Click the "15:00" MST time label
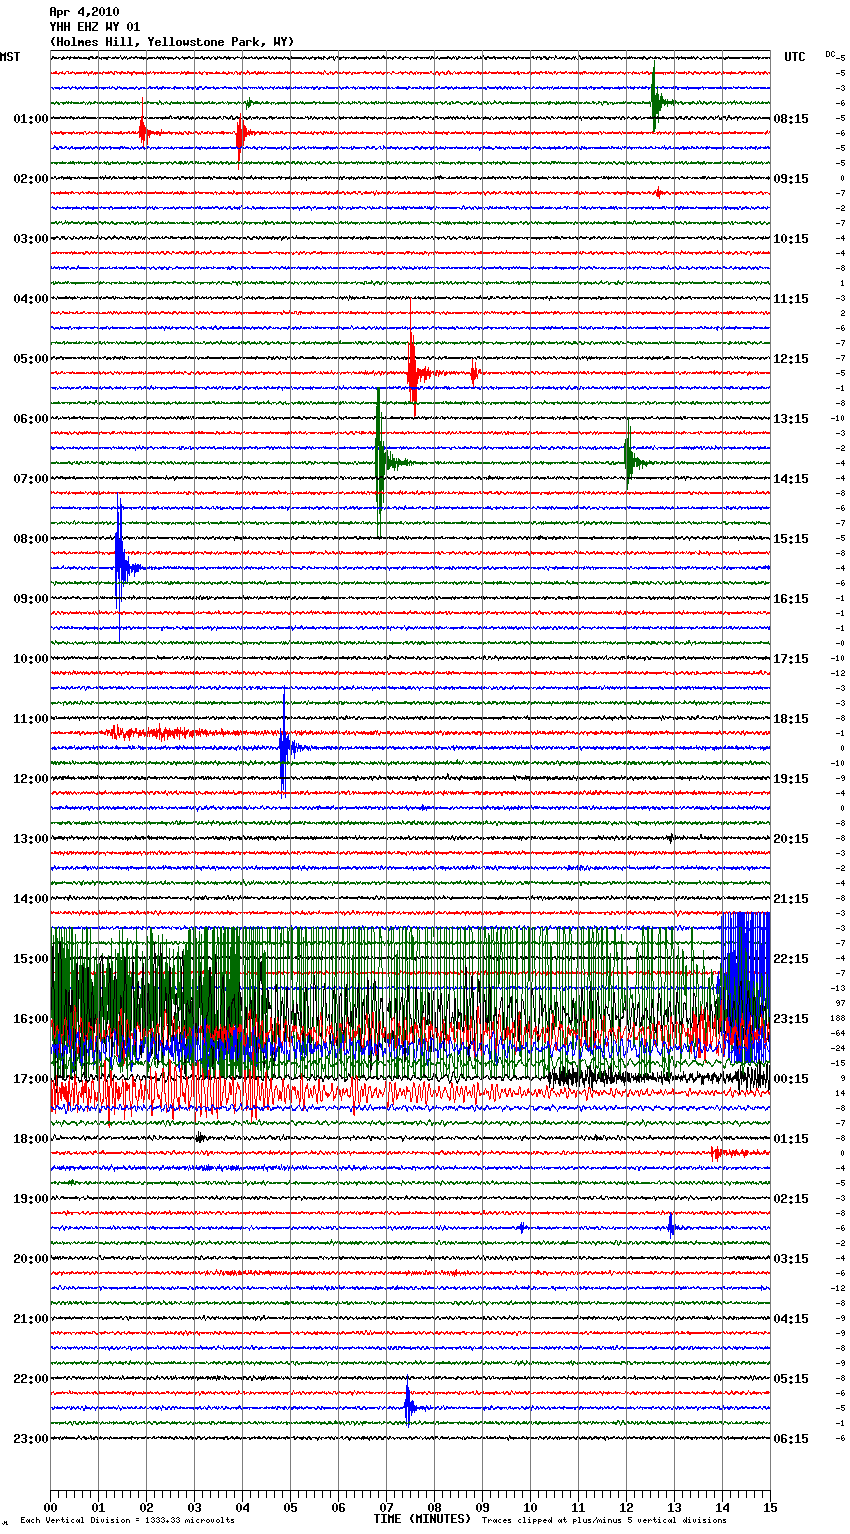The width and height of the screenshot is (850, 1534). pos(31,959)
